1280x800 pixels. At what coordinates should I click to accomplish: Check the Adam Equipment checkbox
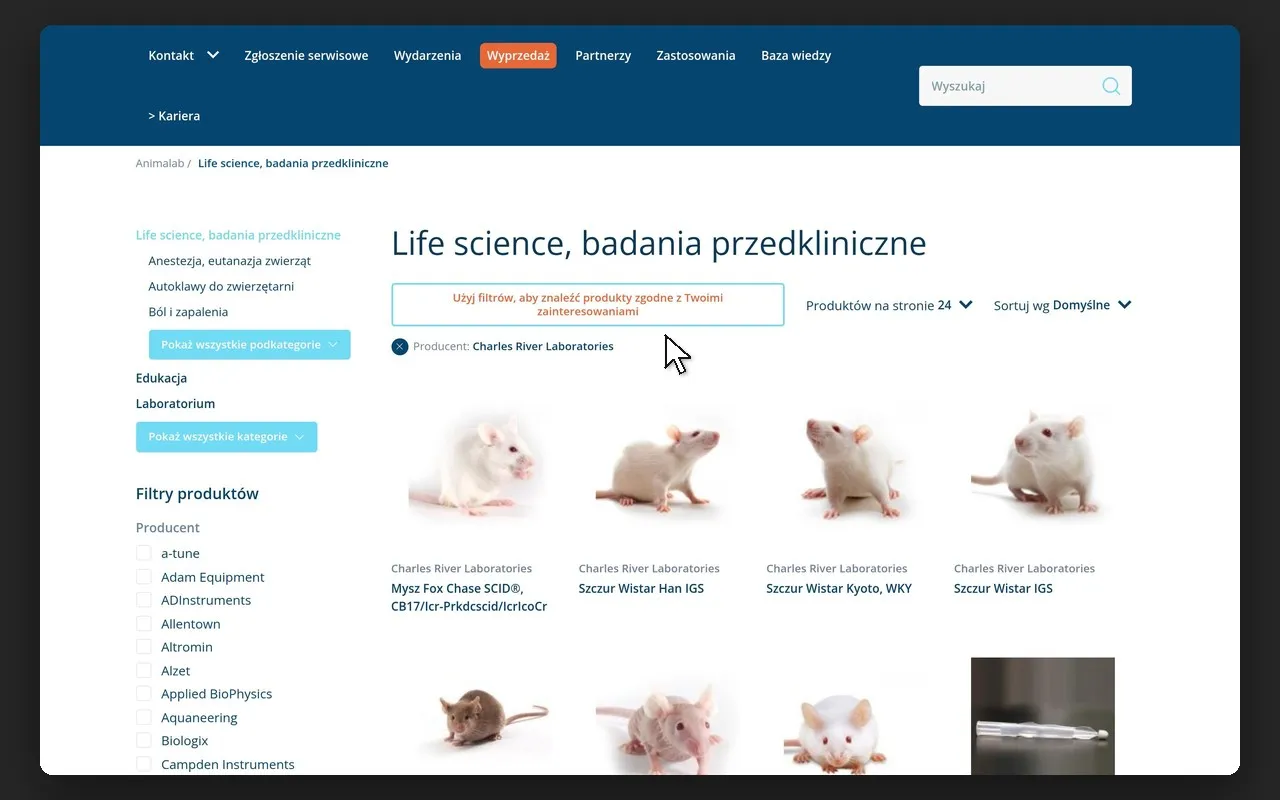144,577
